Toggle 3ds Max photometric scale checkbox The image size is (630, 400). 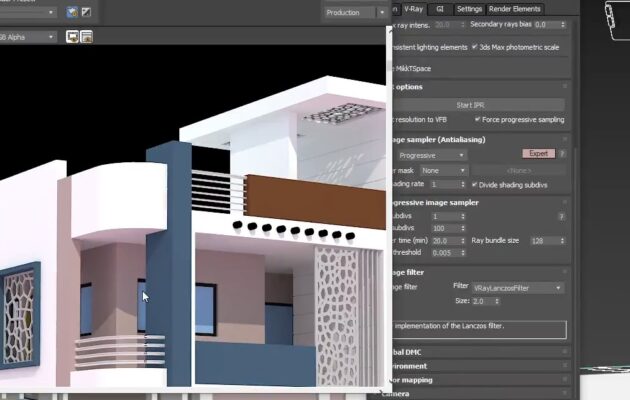[475, 47]
